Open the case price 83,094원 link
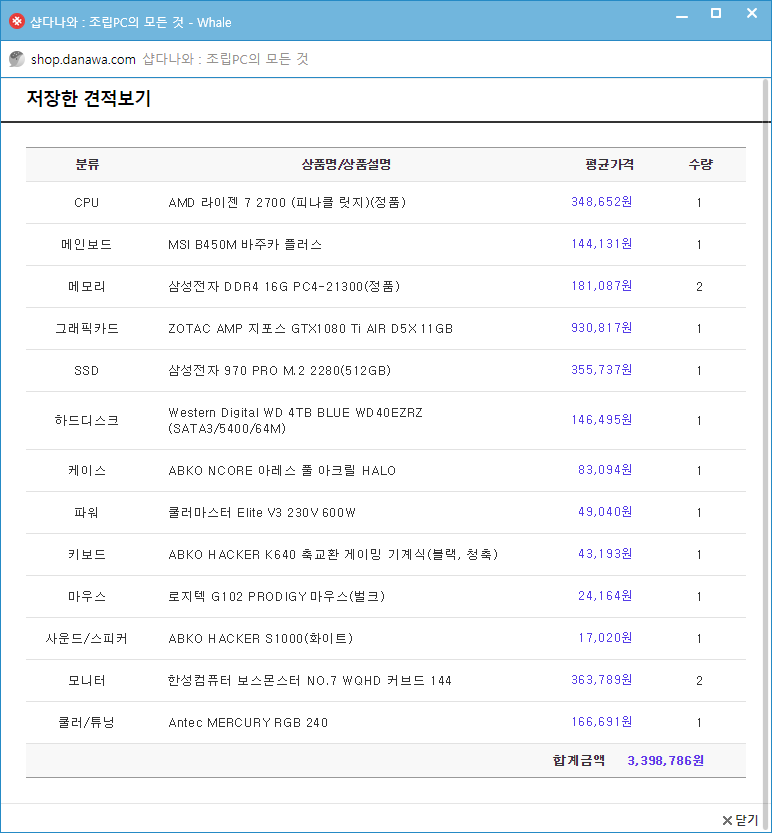Screen dimensions: 772x833 tap(605, 470)
